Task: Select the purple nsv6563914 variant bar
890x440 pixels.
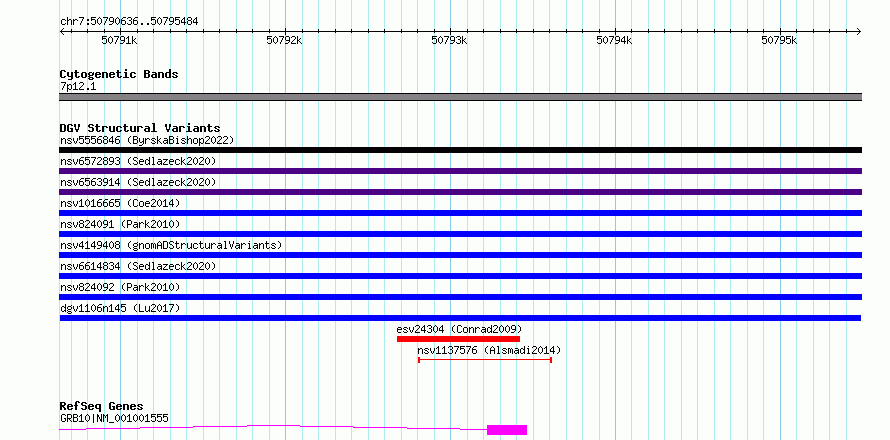Action: pos(460,192)
